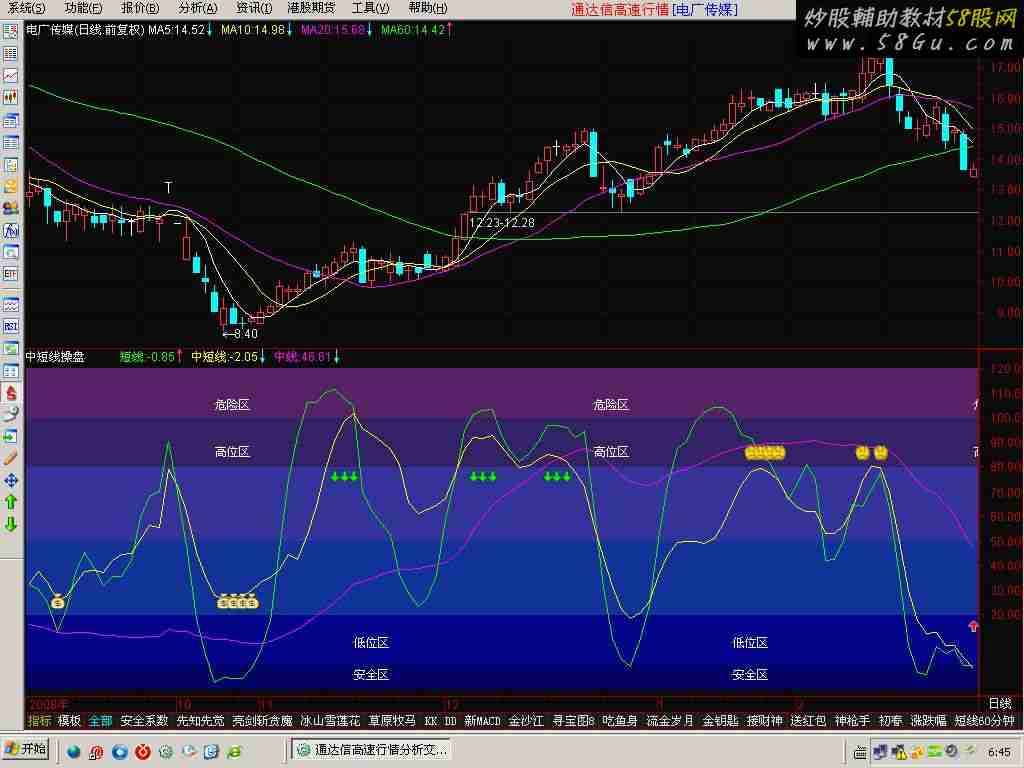Switch to the 流金岁月 indicator tab
The height and width of the screenshot is (768, 1024).
[x=670, y=721]
